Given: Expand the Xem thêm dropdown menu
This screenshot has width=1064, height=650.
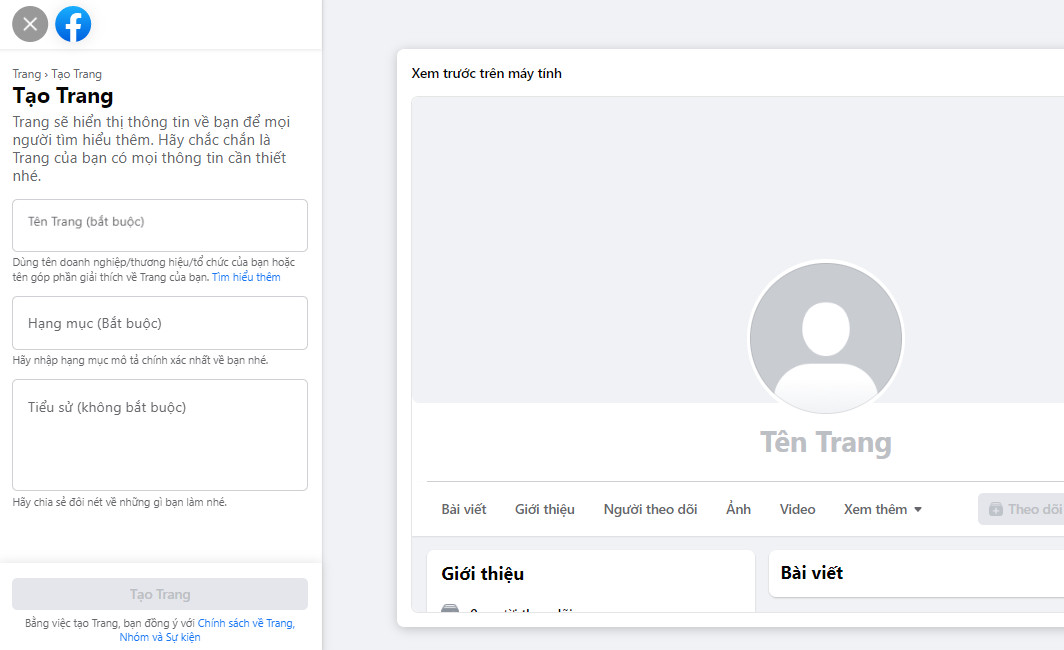Looking at the screenshot, I should click(883, 510).
